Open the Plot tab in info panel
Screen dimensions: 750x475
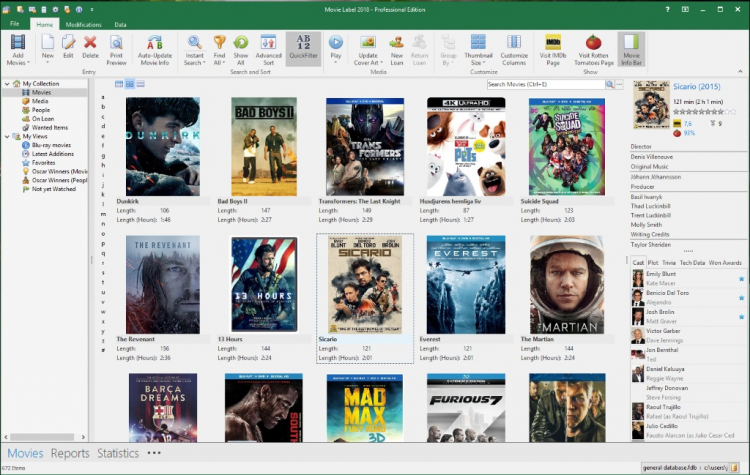[653, 262]
